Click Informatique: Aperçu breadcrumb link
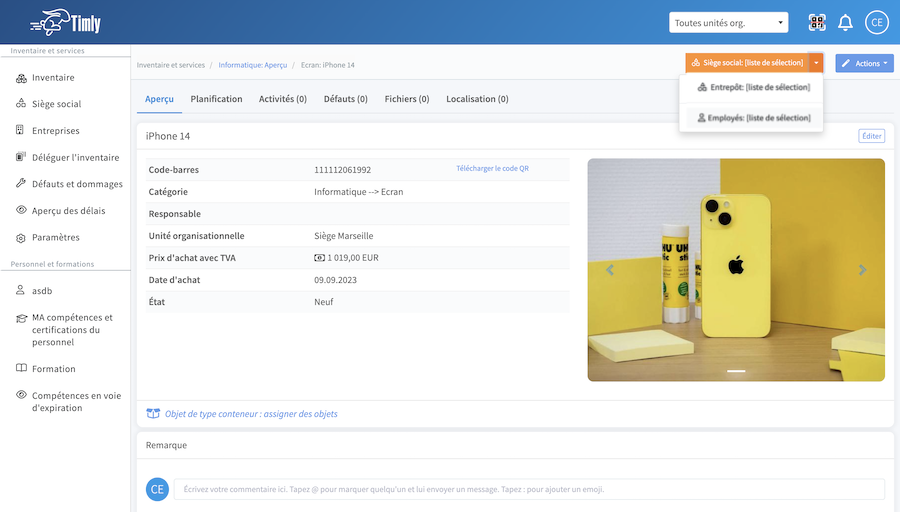Image resolution: width=900 pixels, height=512 pixels. coord(253,65)
